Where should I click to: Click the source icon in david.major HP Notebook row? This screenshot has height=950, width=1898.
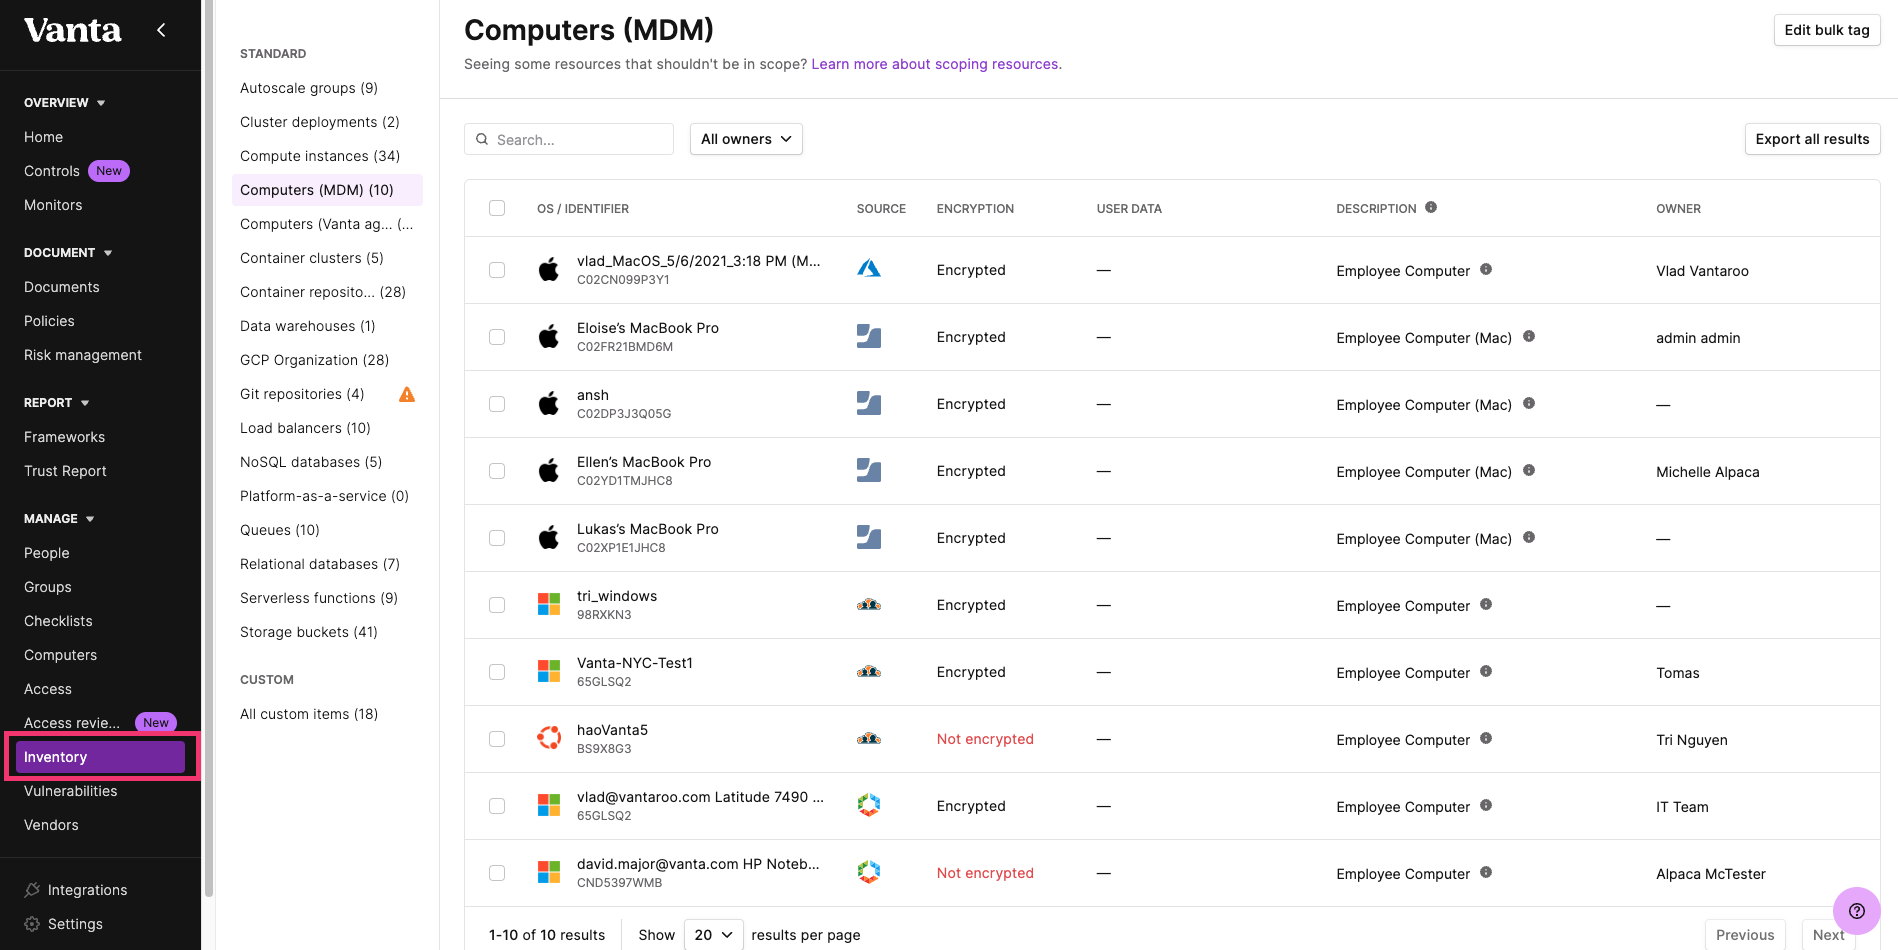pos(869,872)
